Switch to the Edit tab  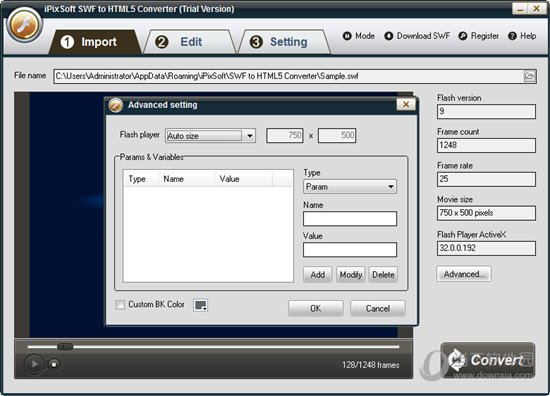tap(189, 42)
